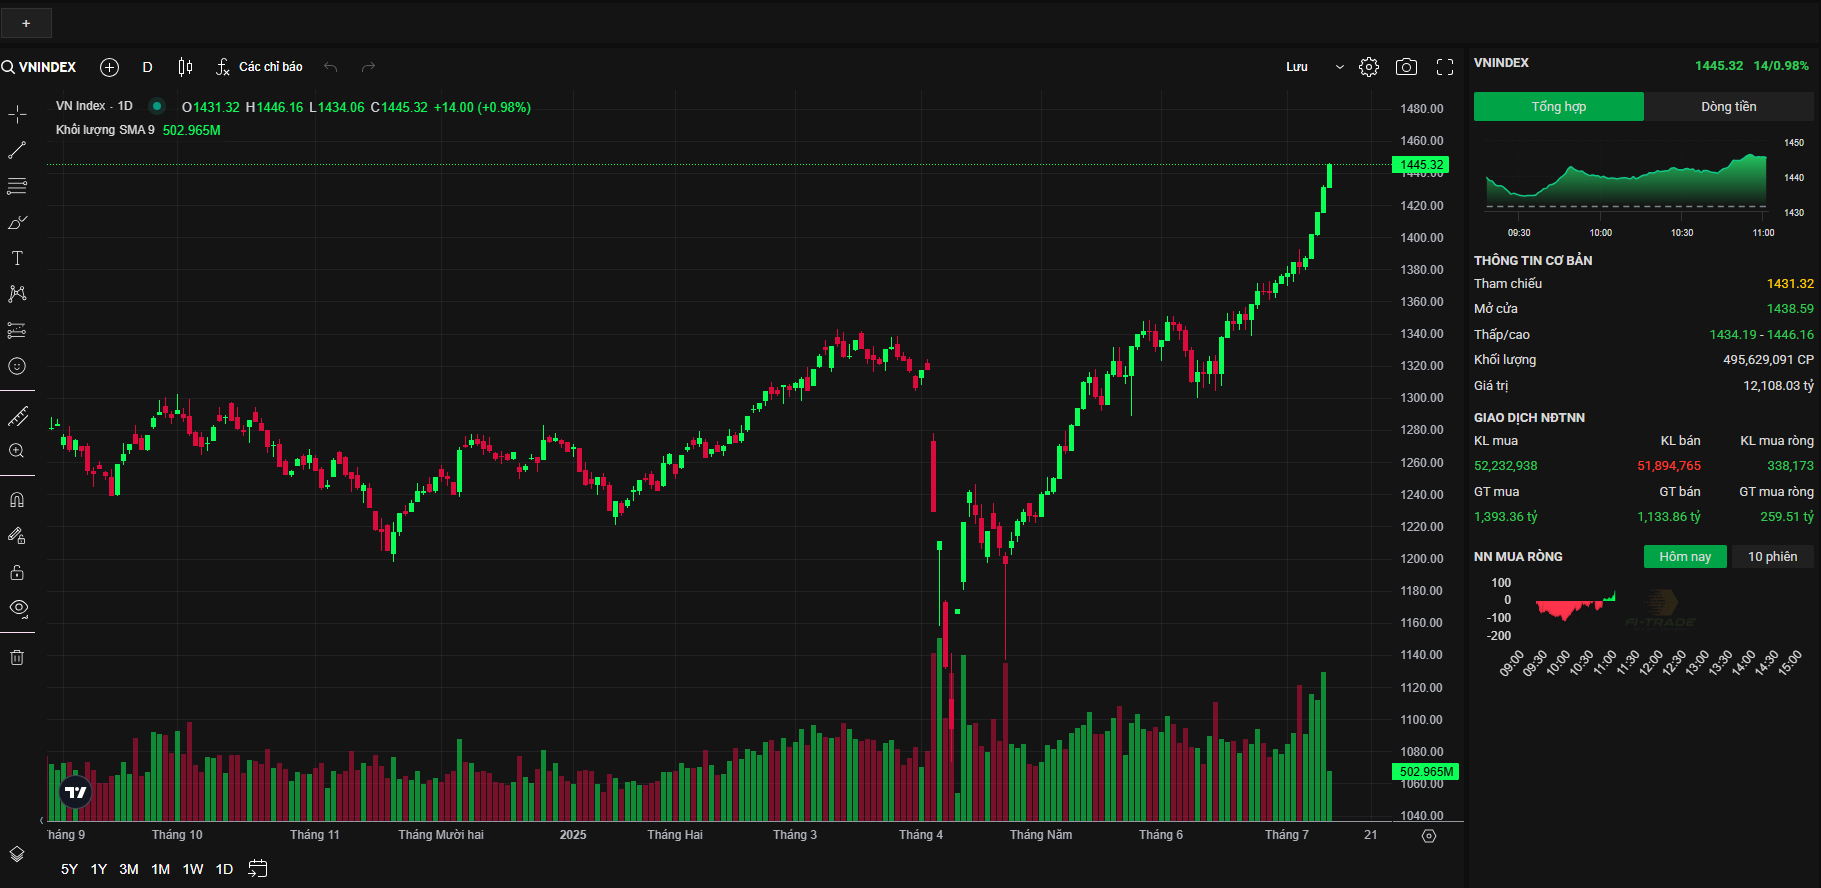Open the chart patterns tool
This screenshot has height=888, width=1821.
pos(17,294)
